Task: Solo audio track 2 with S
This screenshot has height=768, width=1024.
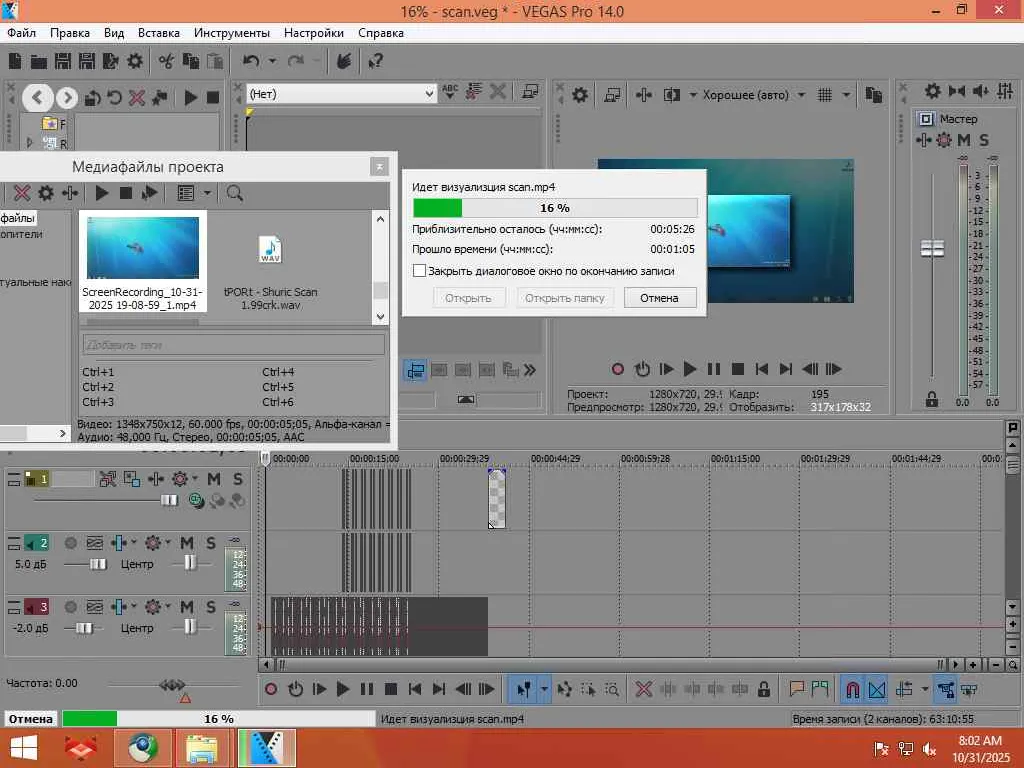Action: pos(210,543)
